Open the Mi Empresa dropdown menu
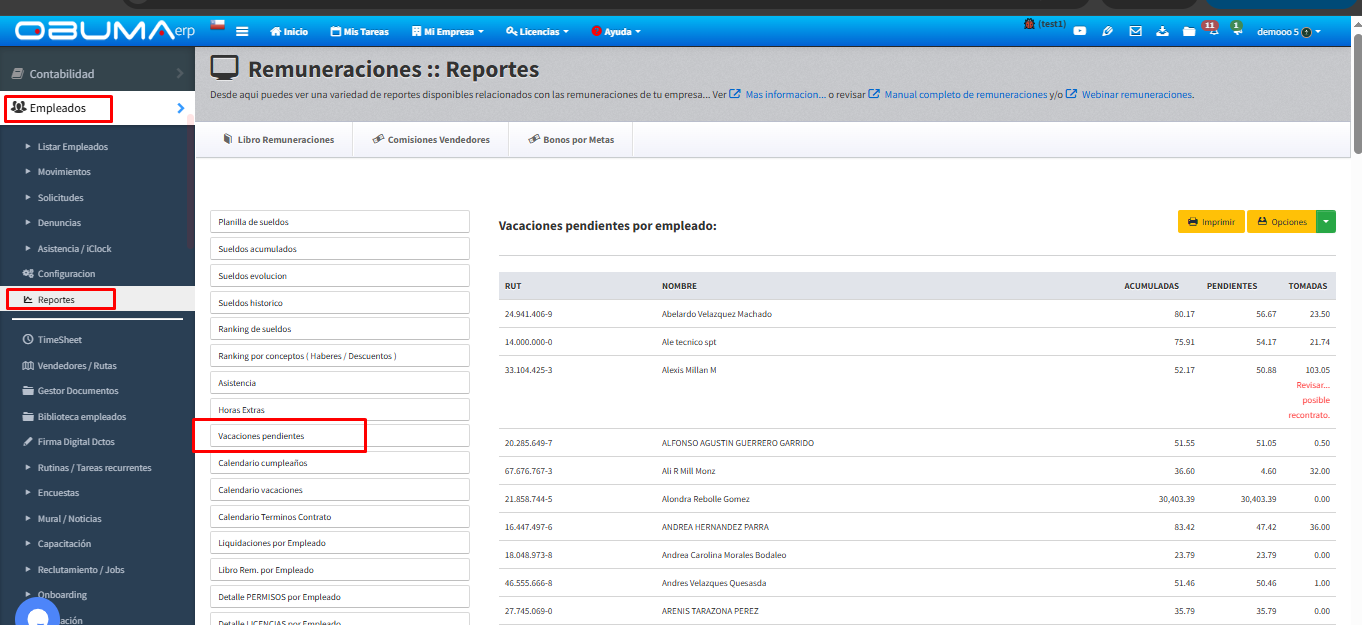Image resolution: width=1362 pixels, height=625 pixels. [447, 31]
